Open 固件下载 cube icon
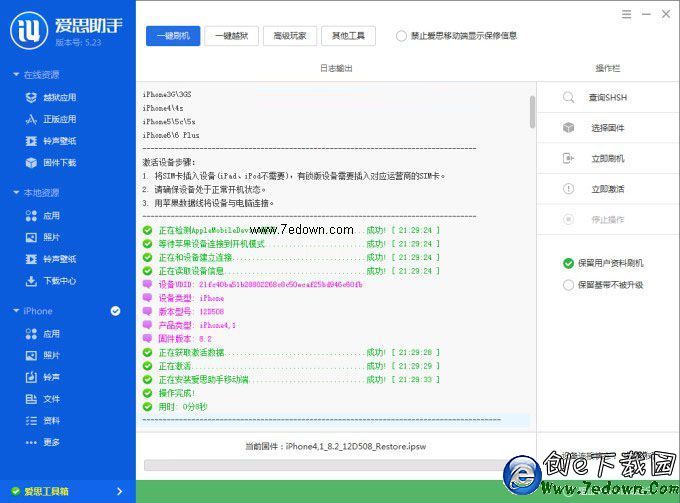 31,163
